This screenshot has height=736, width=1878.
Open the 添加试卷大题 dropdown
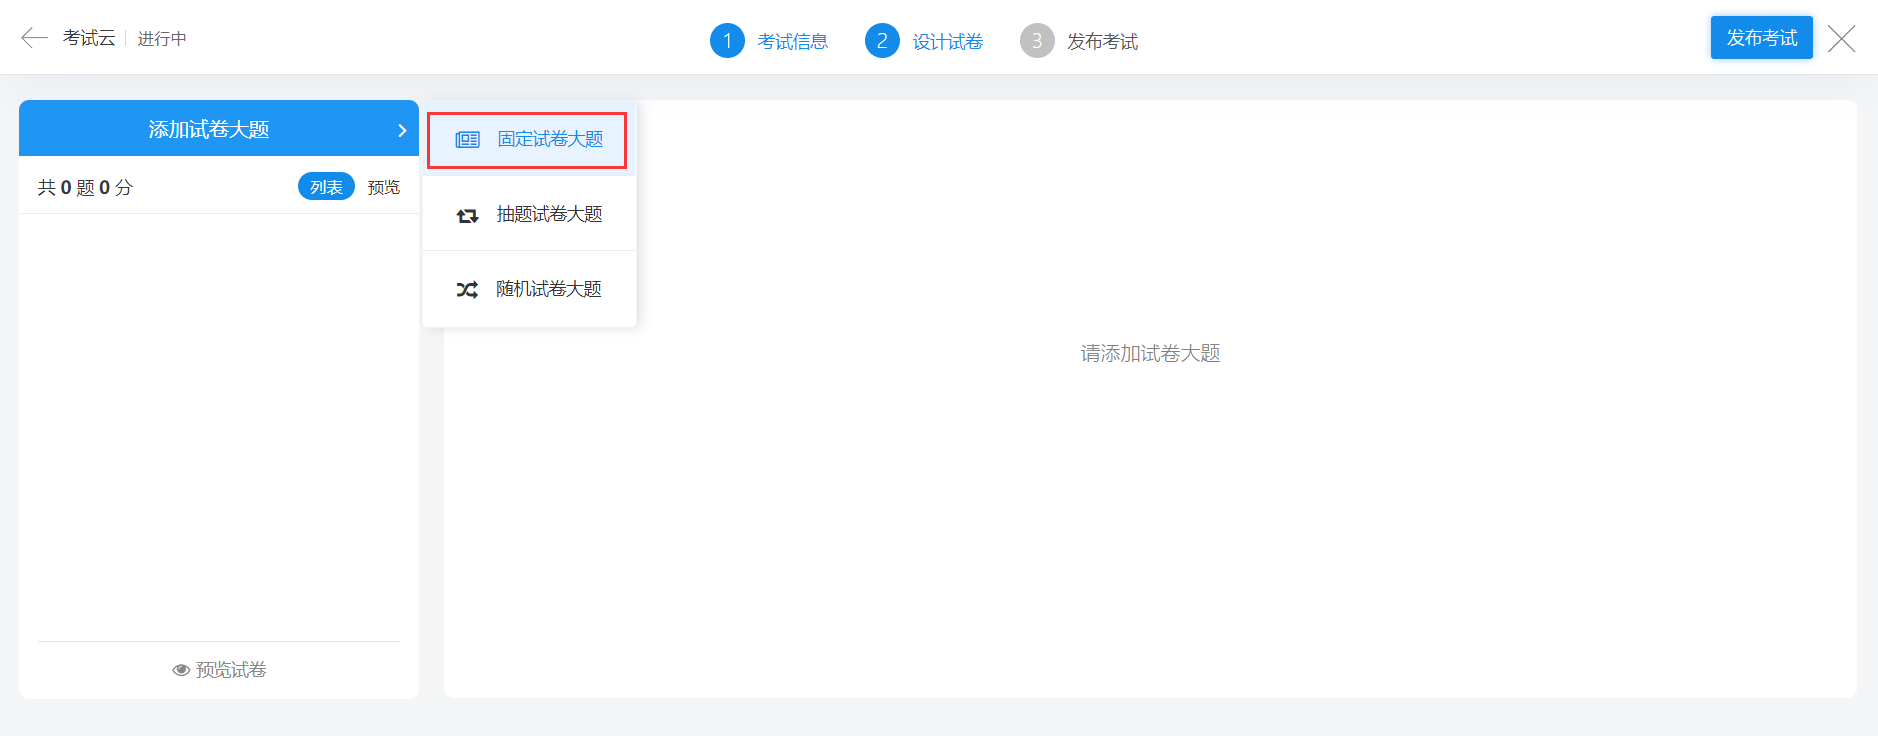(208, 129)
